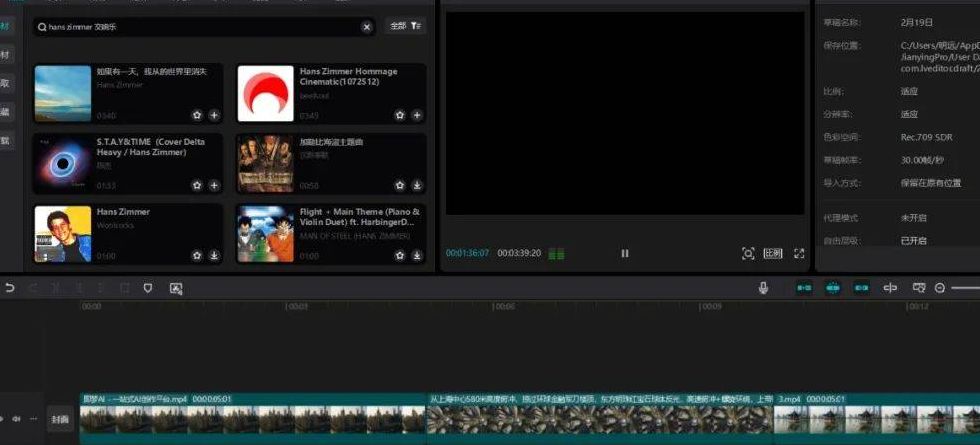The width and height of the screenshot is (980, 445).
Task: Add S.T.A.Y&TIME track with plus icon
Action: coord(213,185)
